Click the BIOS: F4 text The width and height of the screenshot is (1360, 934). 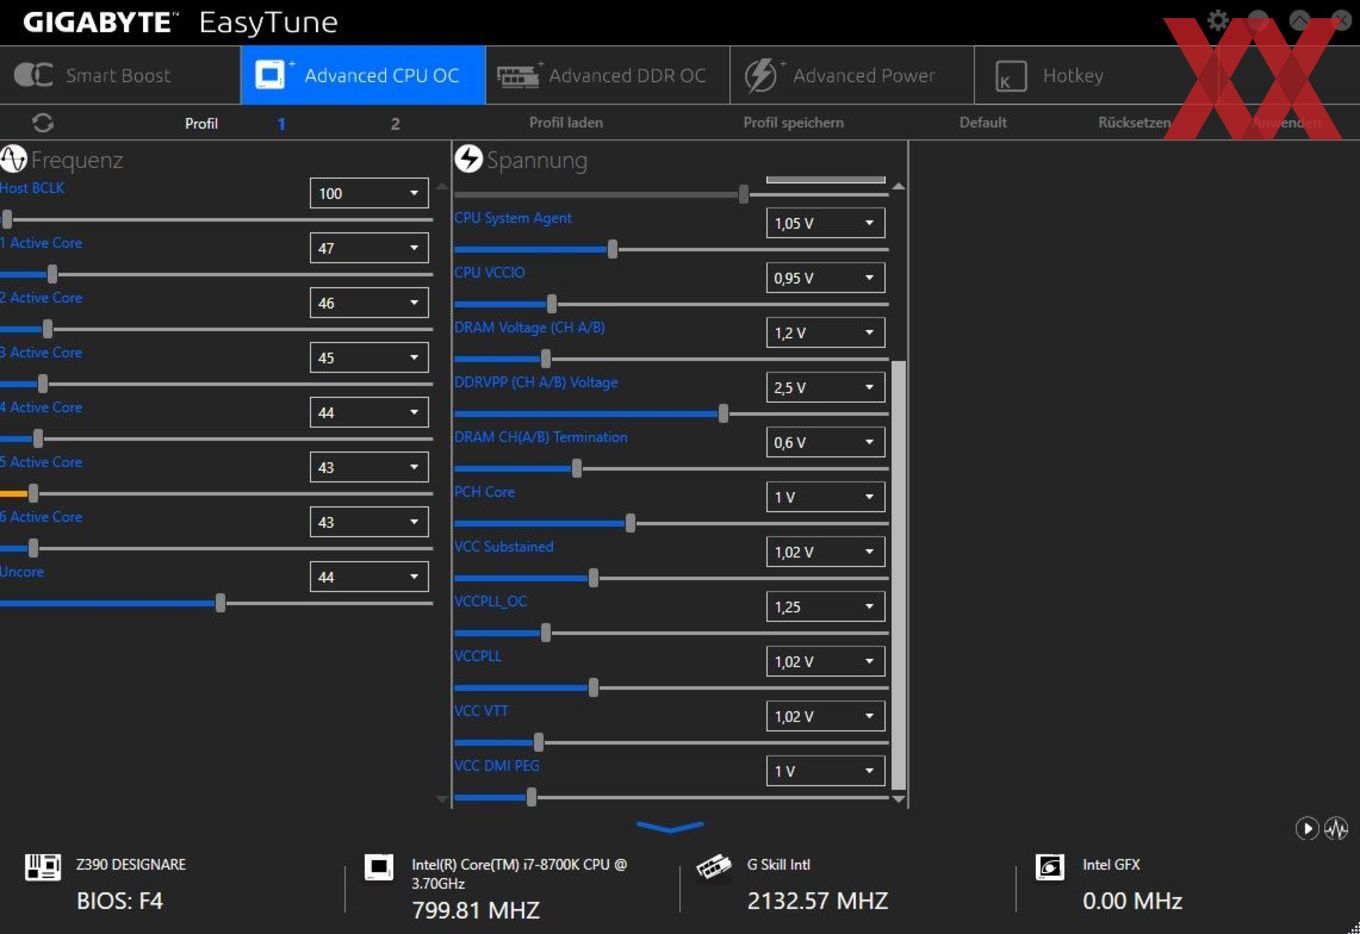click(x=120, y=901)
